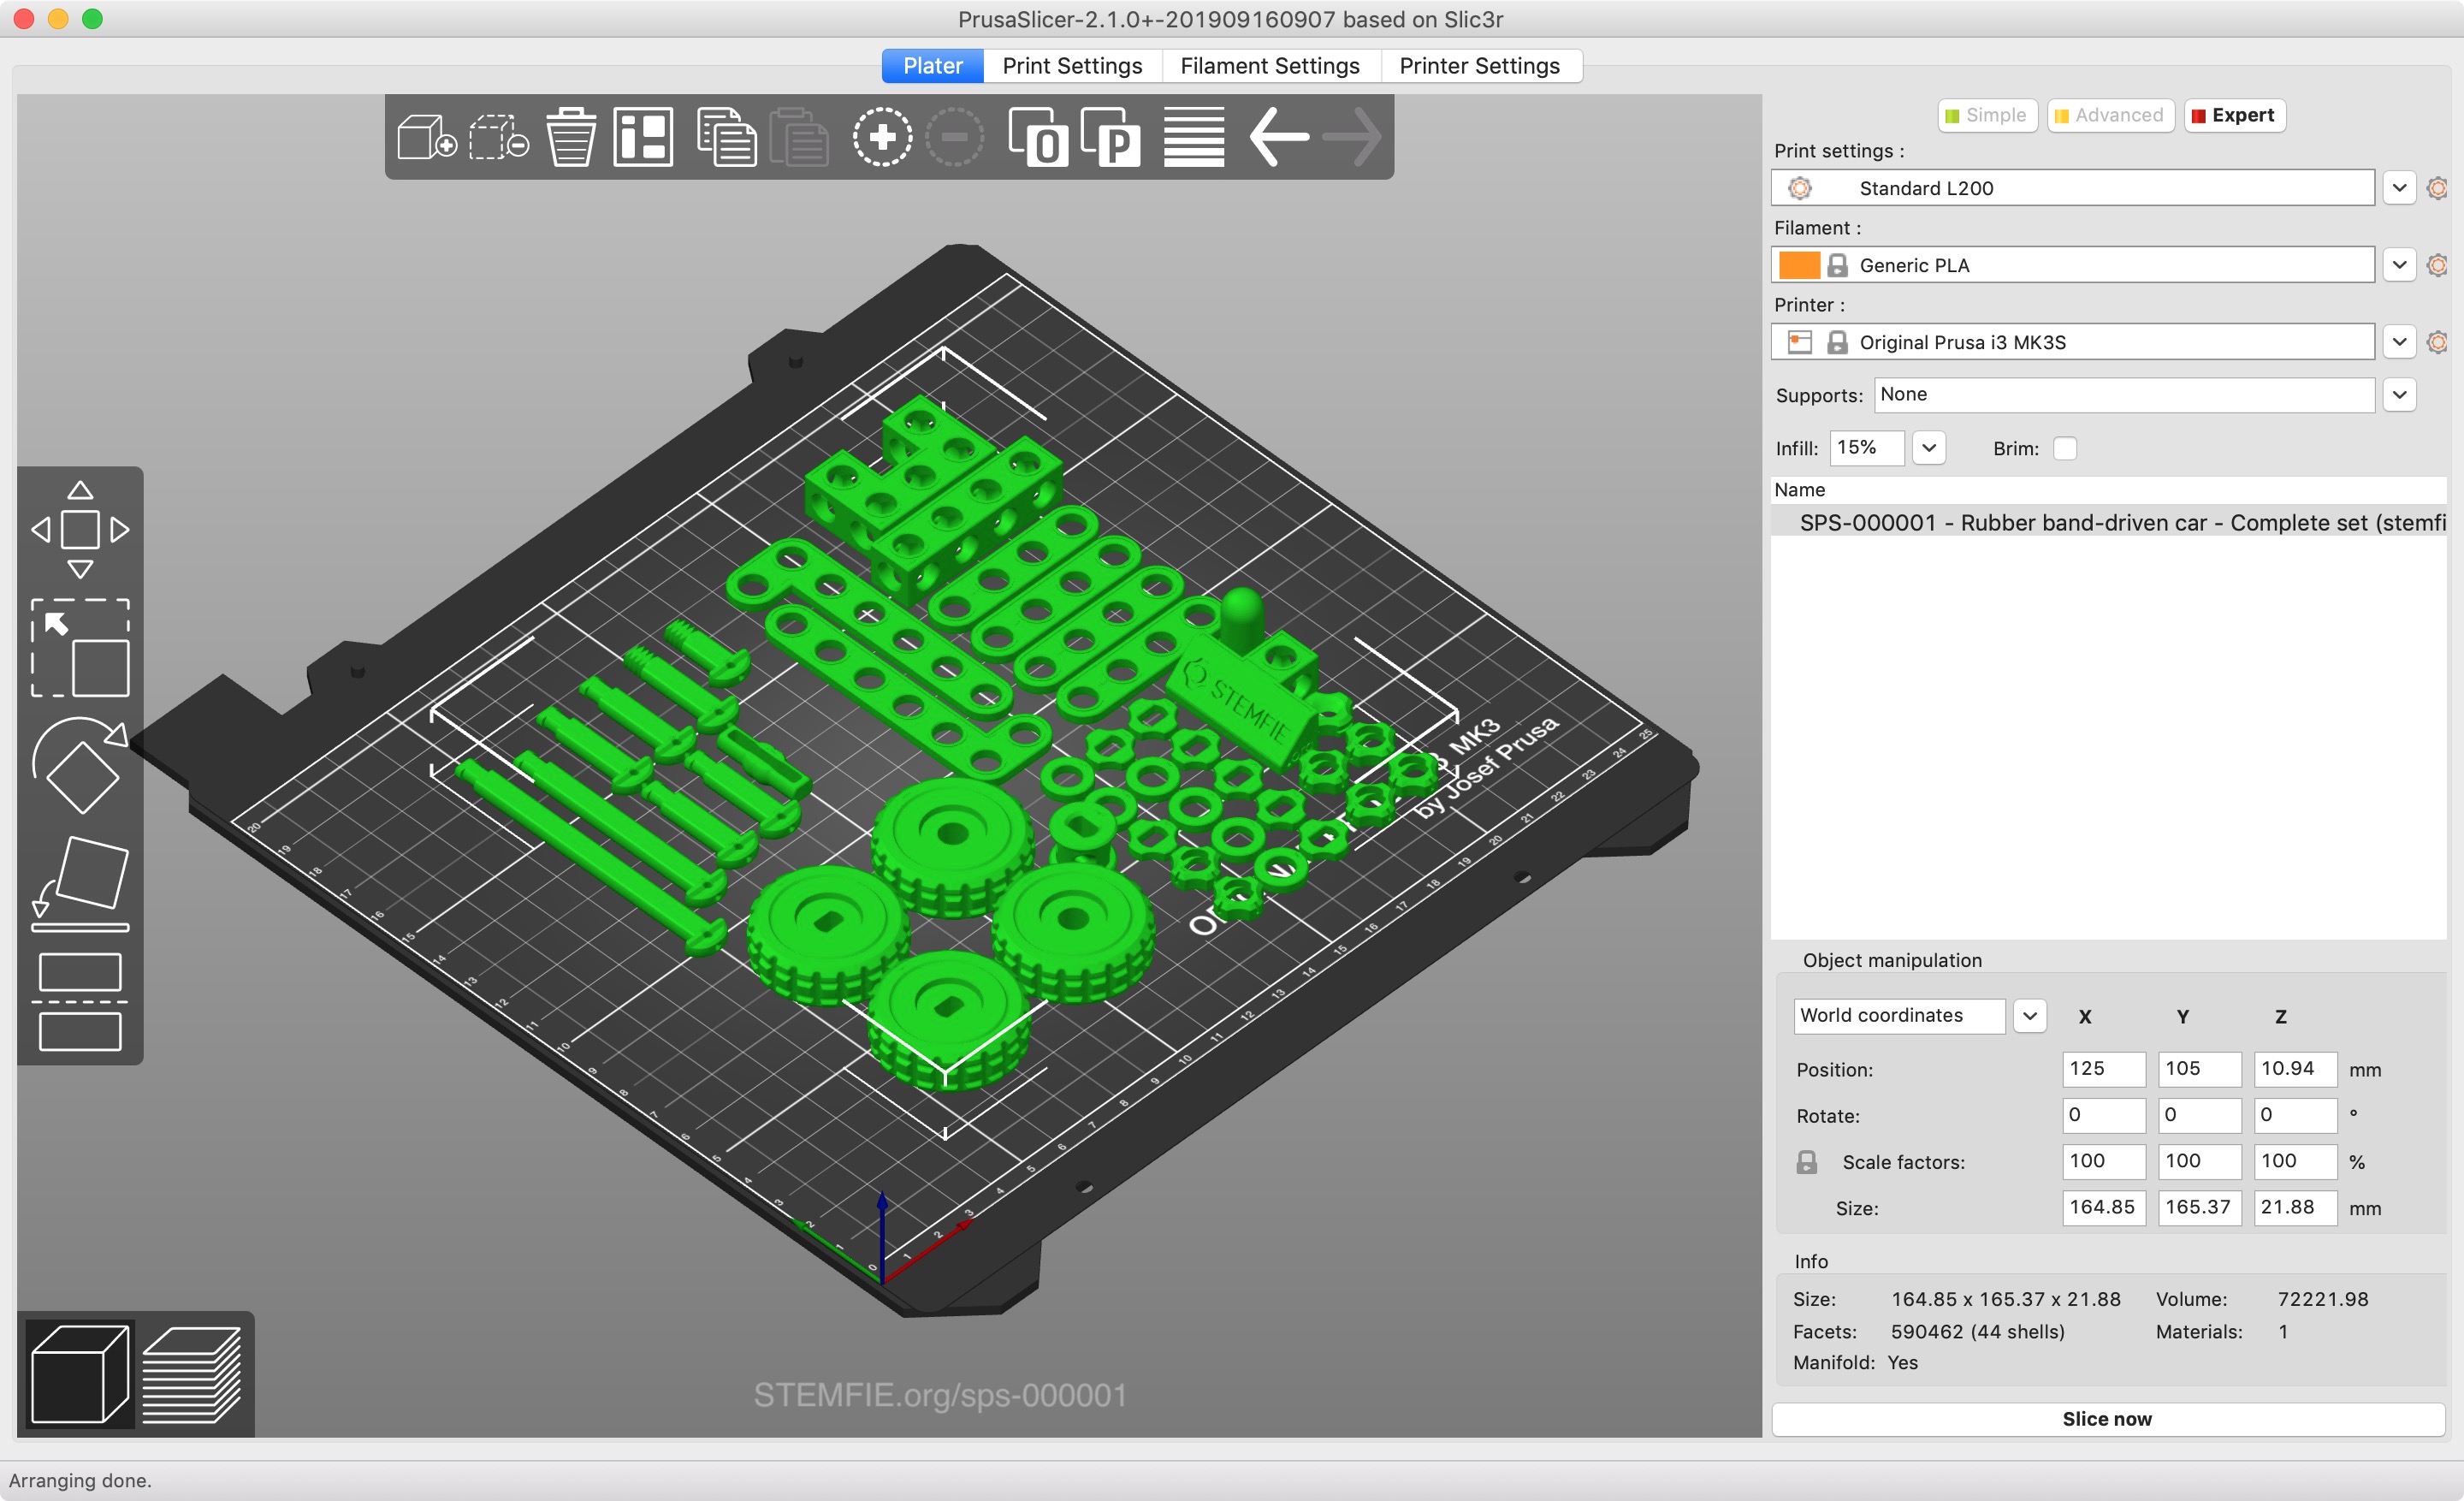Toggle the scale factors lock icon
2464x1501 pixels.
click(x=1806, y=1162)
